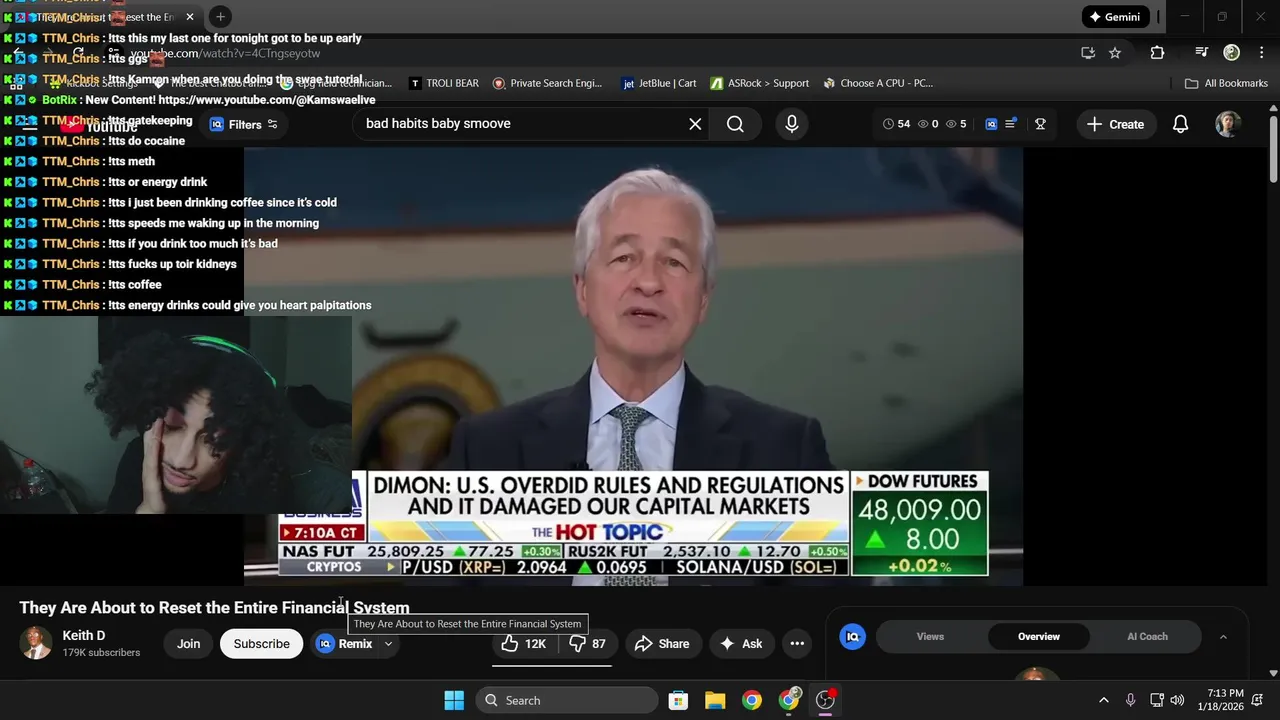Switch to the AI Coach tab
Viewport: 1280px width, 720px height.
(x=1147, y=636)
